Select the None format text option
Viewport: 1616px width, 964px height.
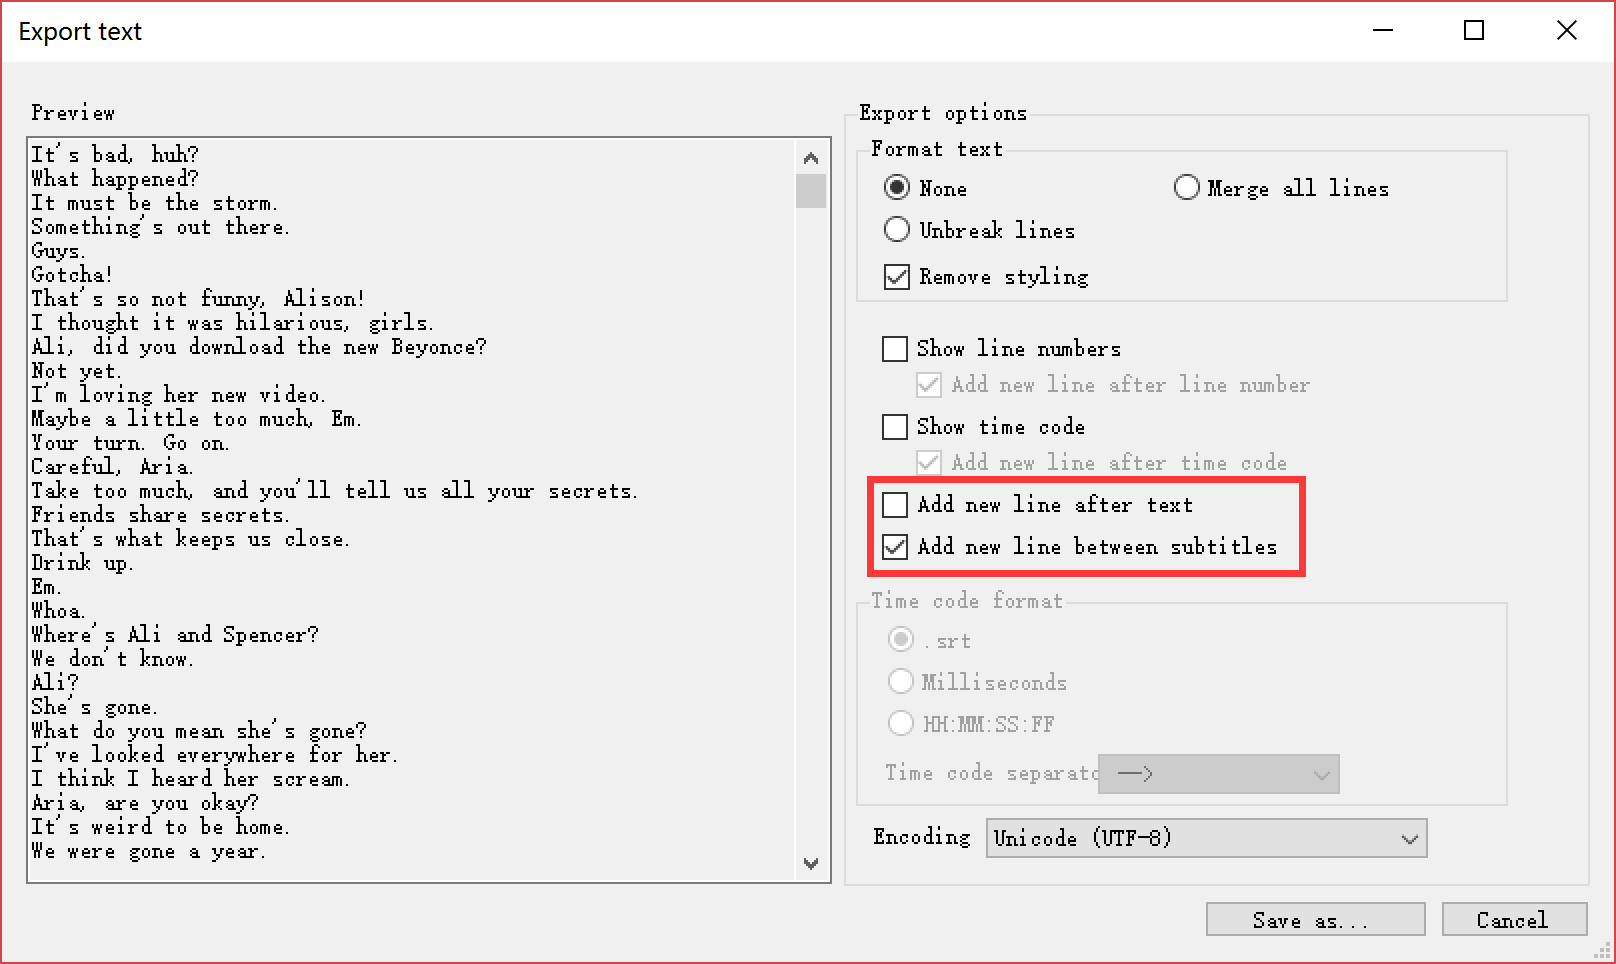tap(897, 188)
